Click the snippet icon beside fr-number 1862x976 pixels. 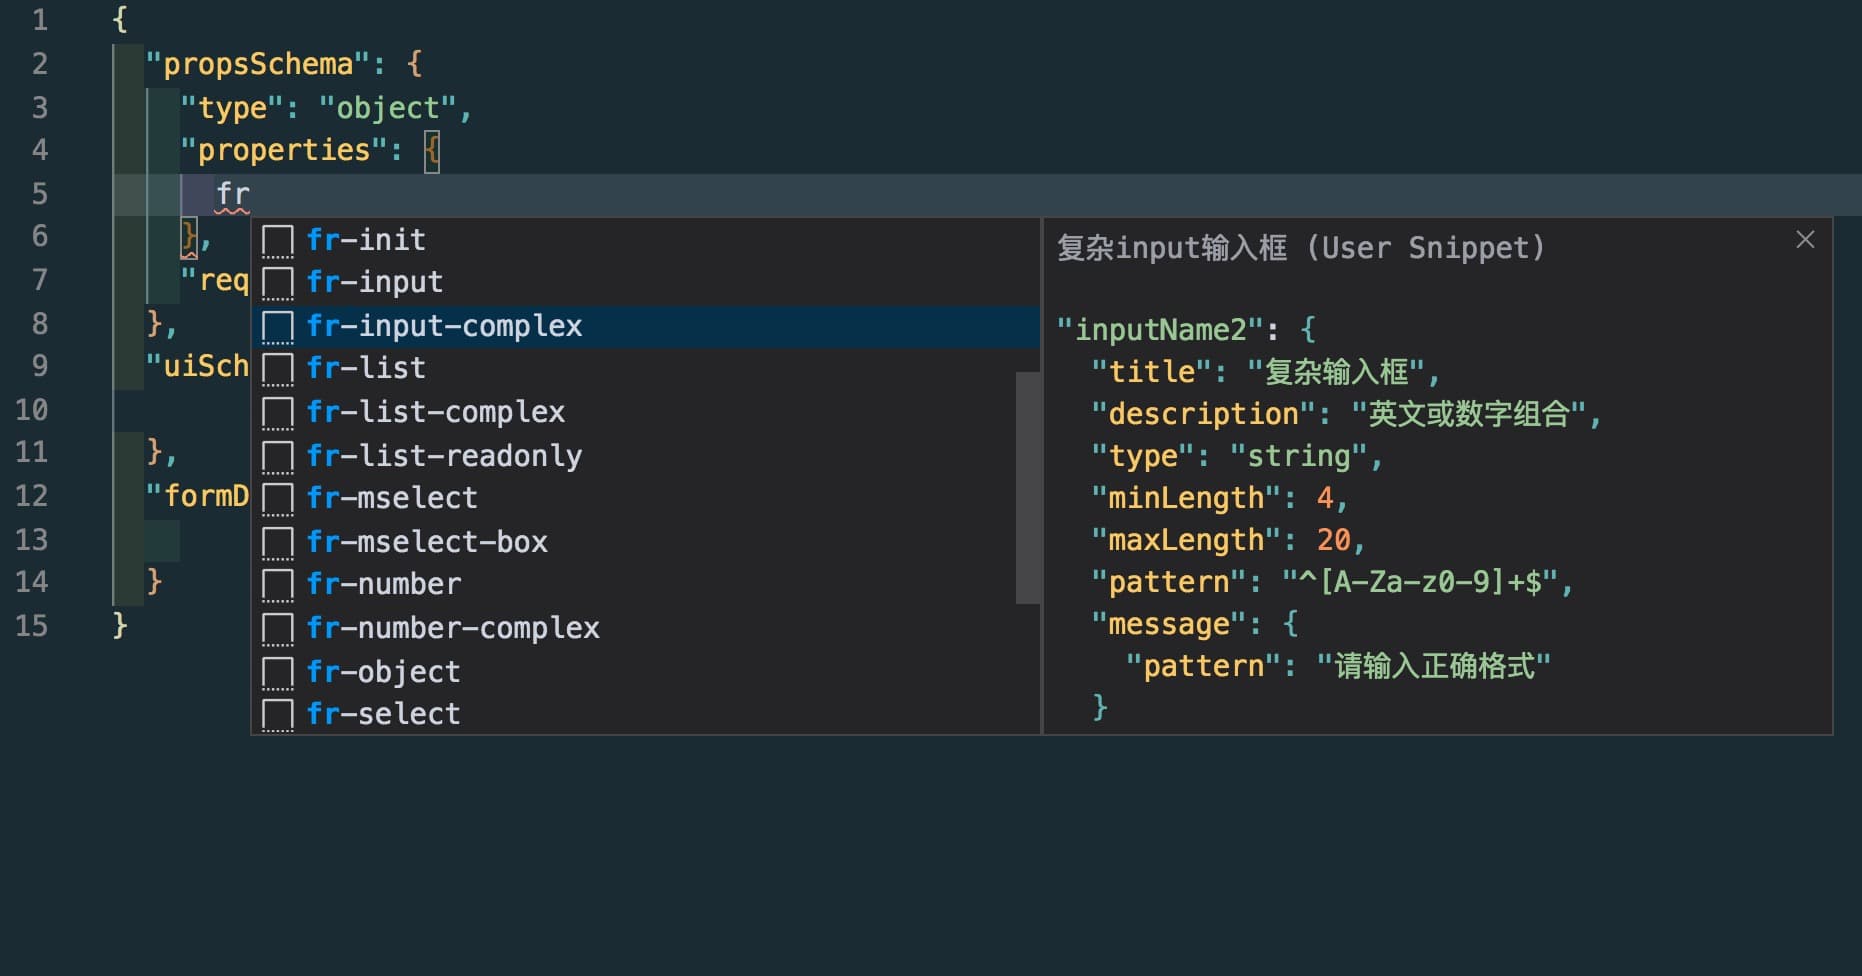[277, 585]
